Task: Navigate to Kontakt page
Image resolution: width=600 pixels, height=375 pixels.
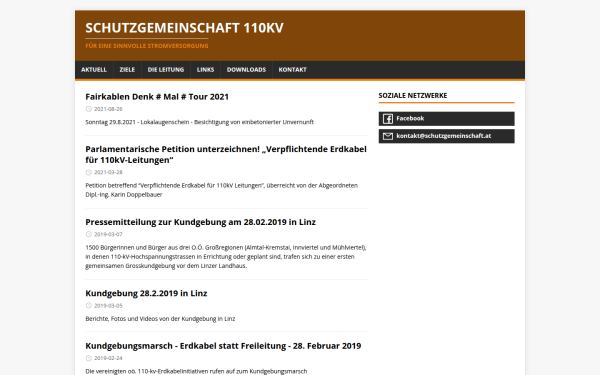Action: pos(292,70)
